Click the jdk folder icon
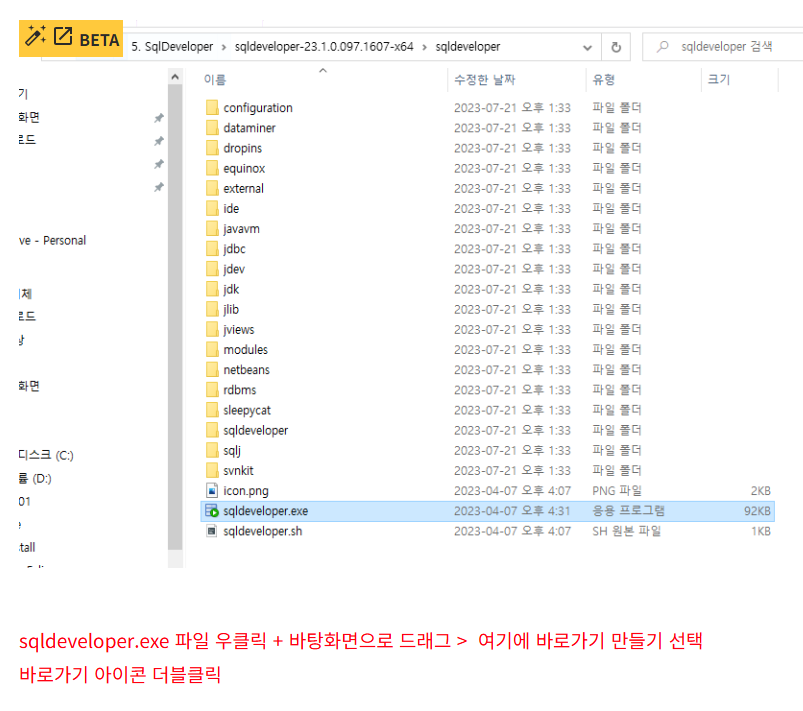This screenshot has height=711, width=803. (x=212, y=289)
